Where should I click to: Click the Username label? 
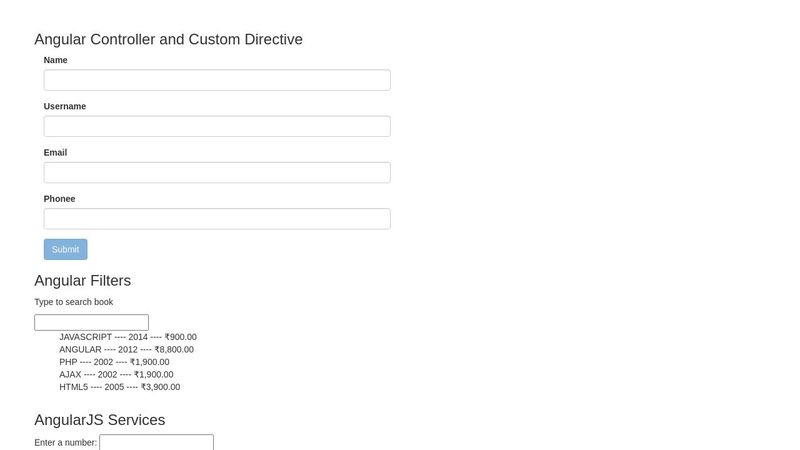click(65, 106)
